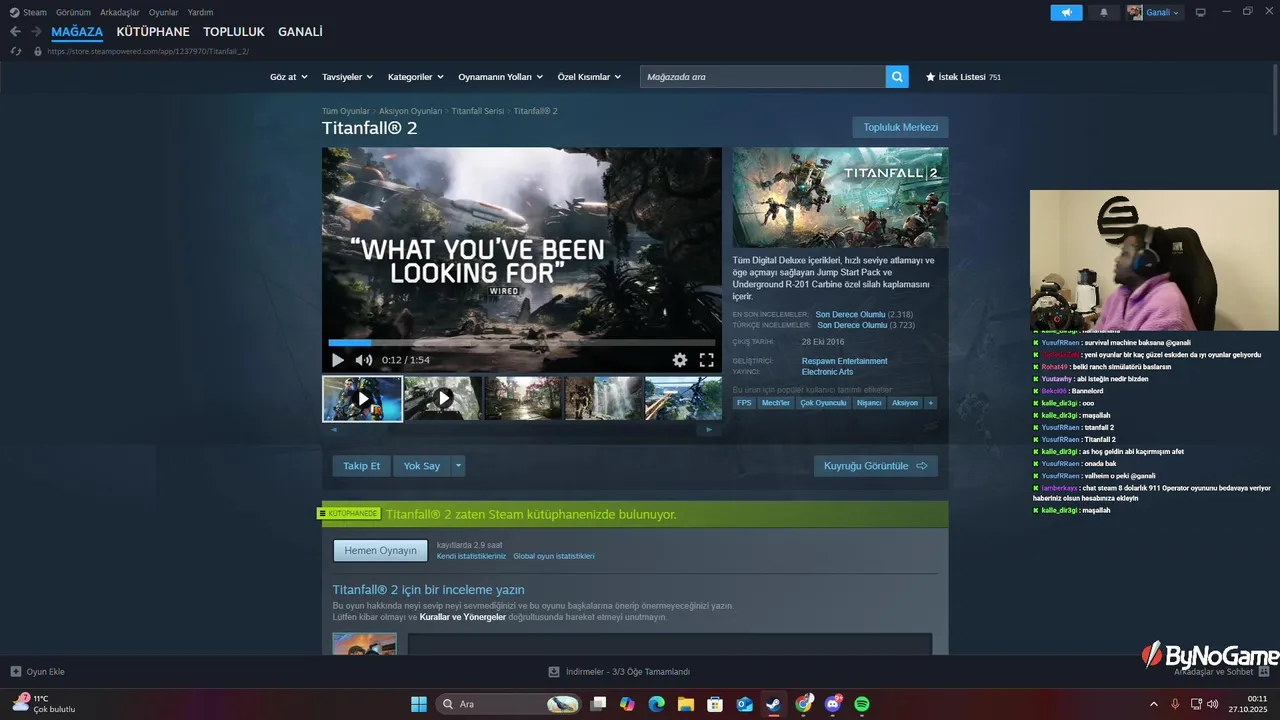Go forward with the Steam forward arrow

(36, 32)
